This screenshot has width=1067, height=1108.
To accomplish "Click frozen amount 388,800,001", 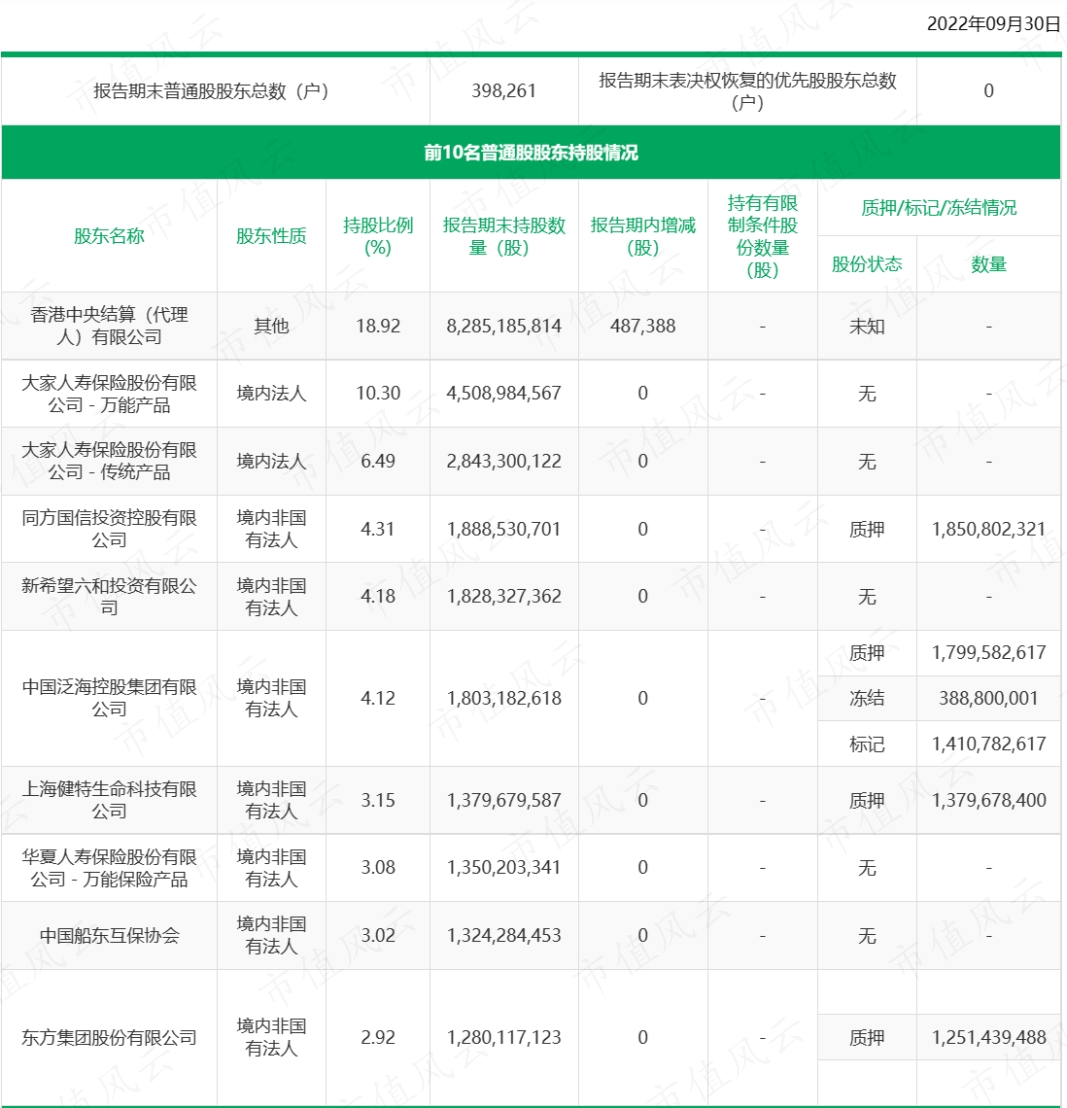I will tap(989, 698).
